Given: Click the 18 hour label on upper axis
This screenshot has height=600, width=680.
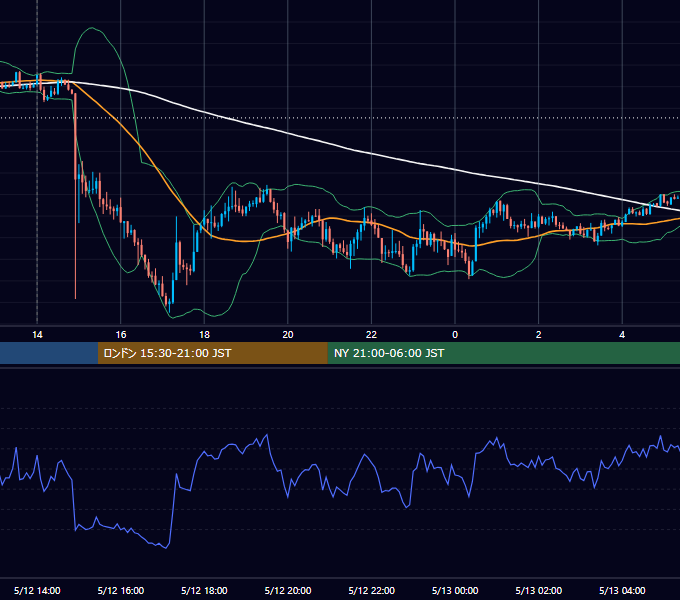Looking at the screenshot, I should point(204,335).
